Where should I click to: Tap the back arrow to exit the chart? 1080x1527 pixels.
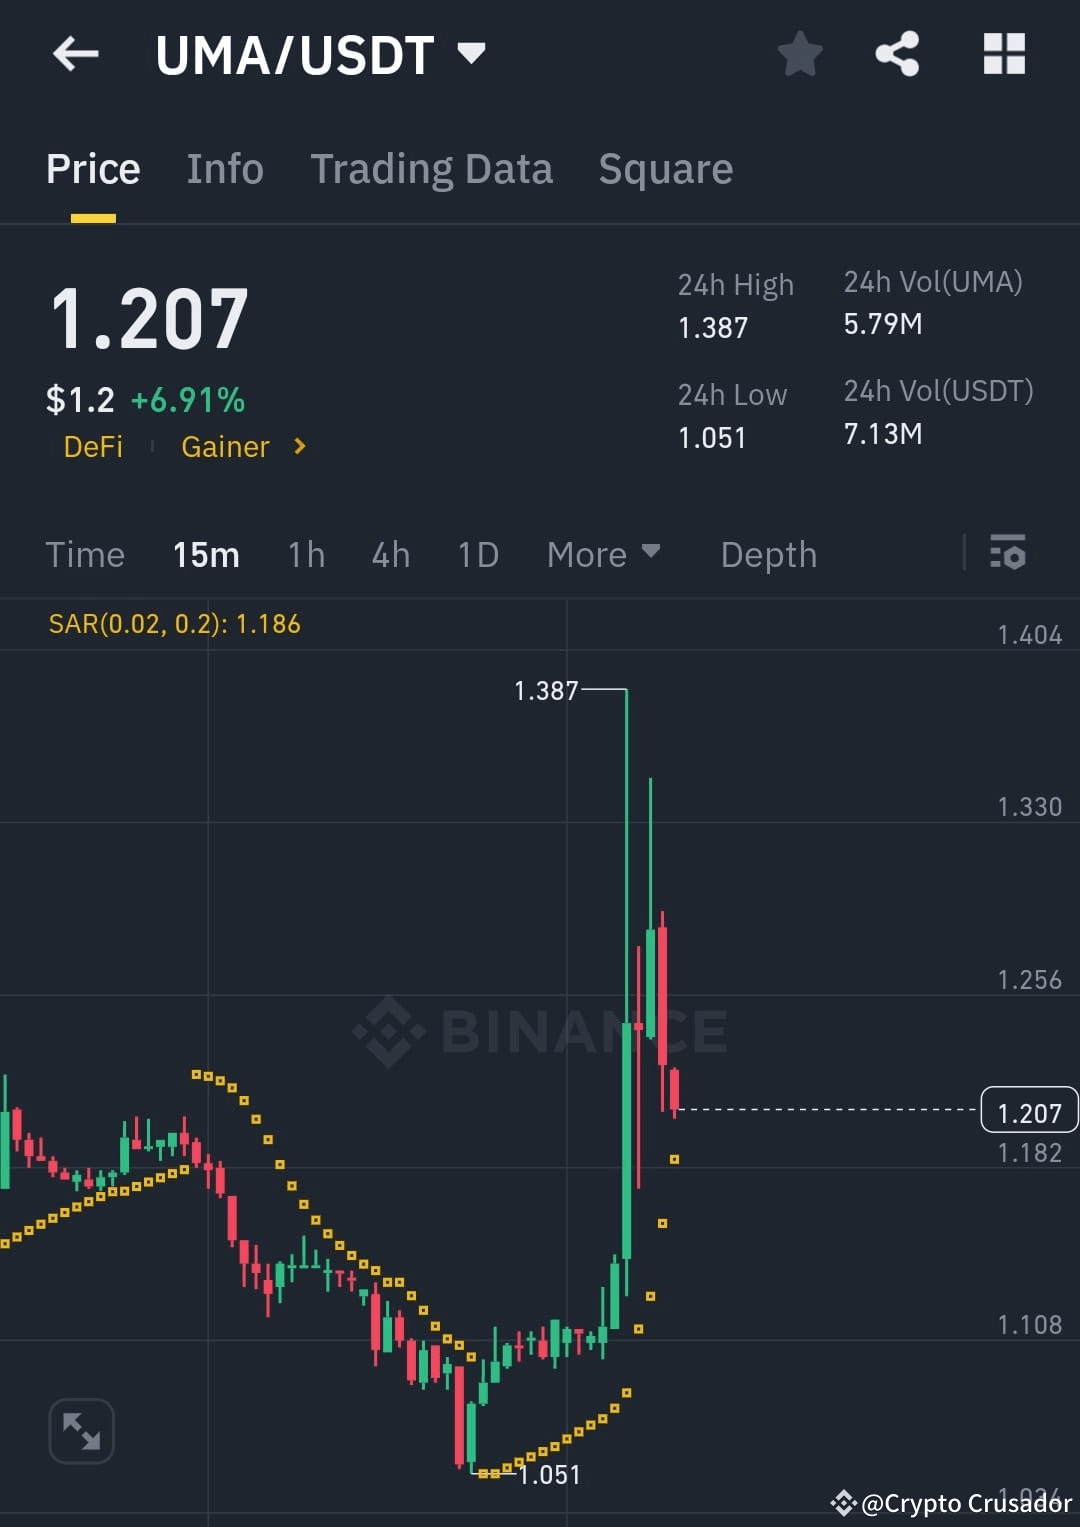[x=75, y=55]
